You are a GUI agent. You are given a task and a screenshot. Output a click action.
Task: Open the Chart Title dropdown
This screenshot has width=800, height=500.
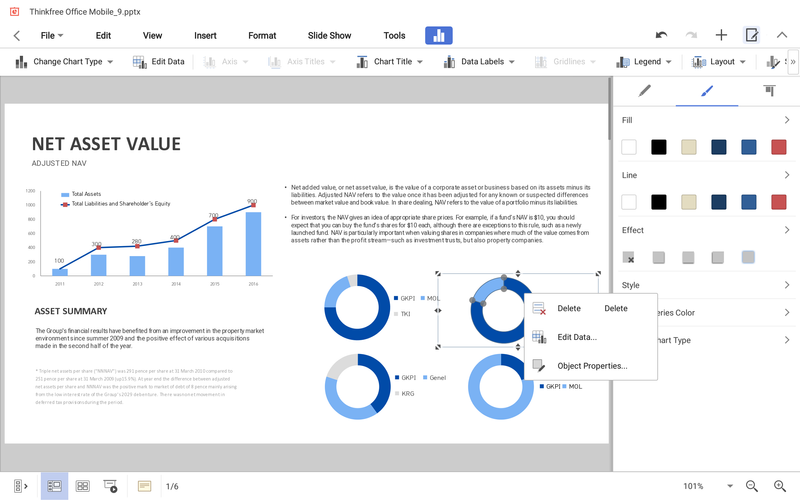pos(390,62)
